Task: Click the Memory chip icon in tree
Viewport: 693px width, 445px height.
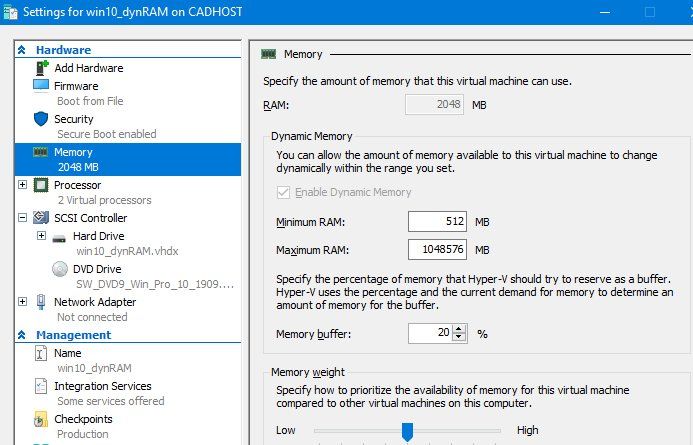Action: point(40,152)
